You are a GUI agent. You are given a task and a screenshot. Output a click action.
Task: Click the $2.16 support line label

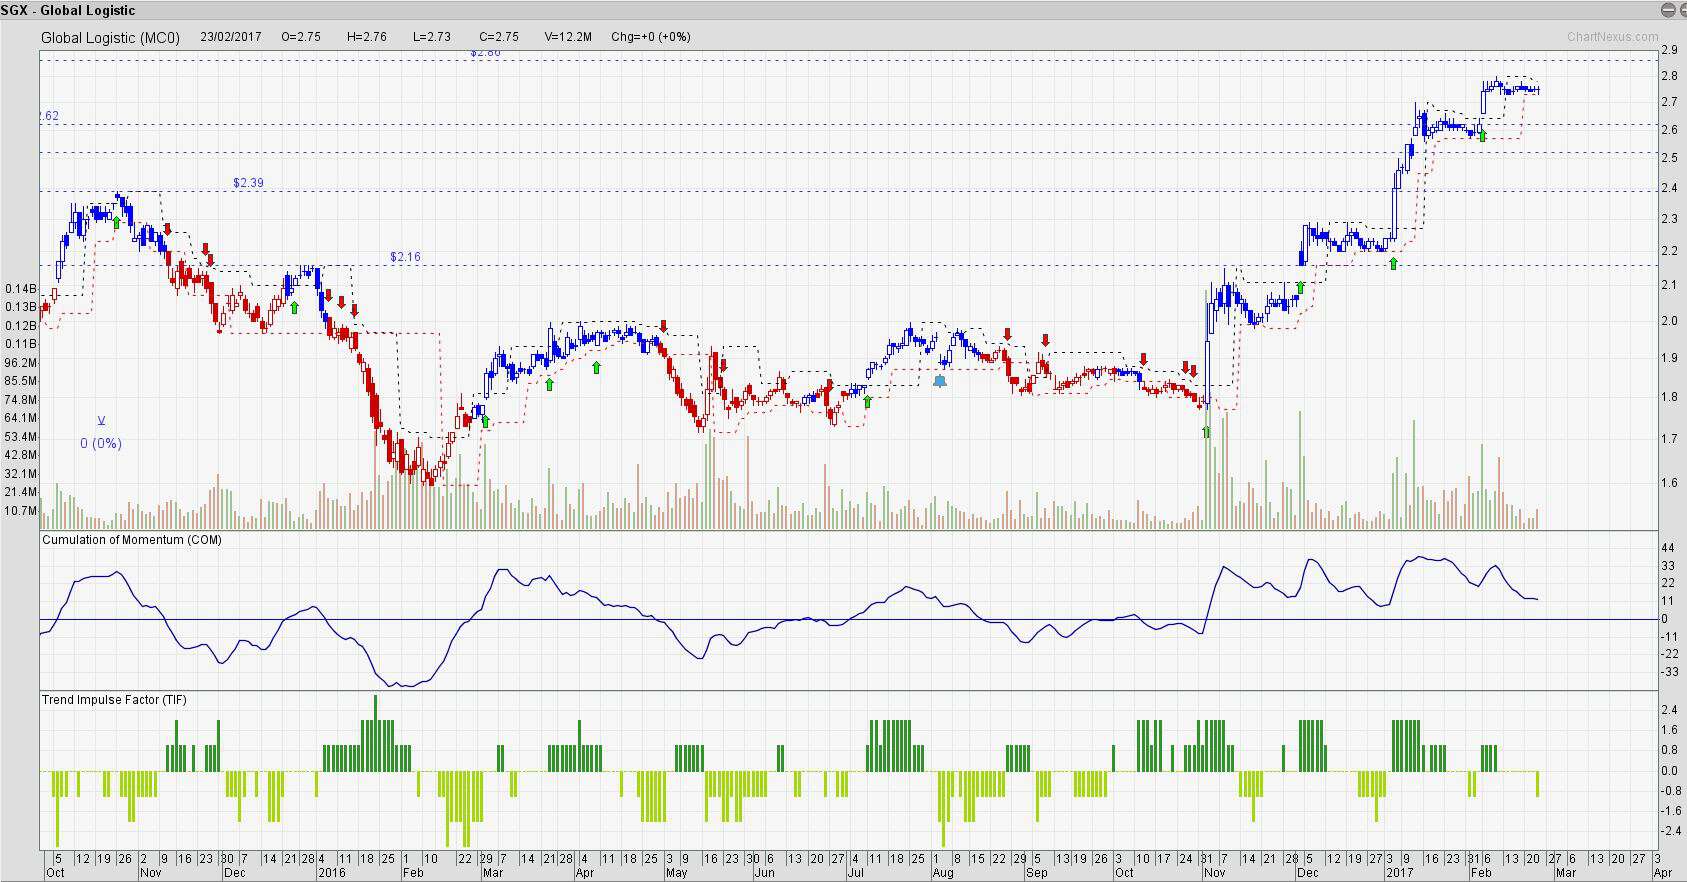[x=405, y=257]
